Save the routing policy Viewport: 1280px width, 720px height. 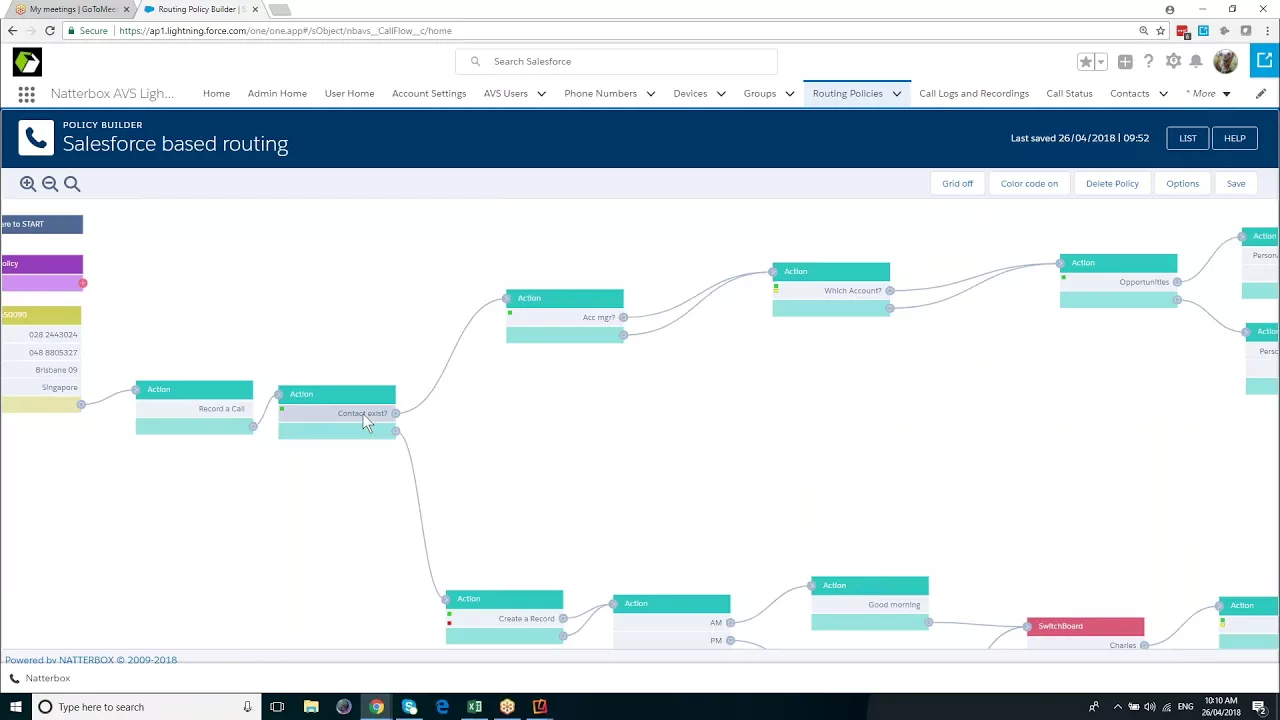(x=1236, y=184)
